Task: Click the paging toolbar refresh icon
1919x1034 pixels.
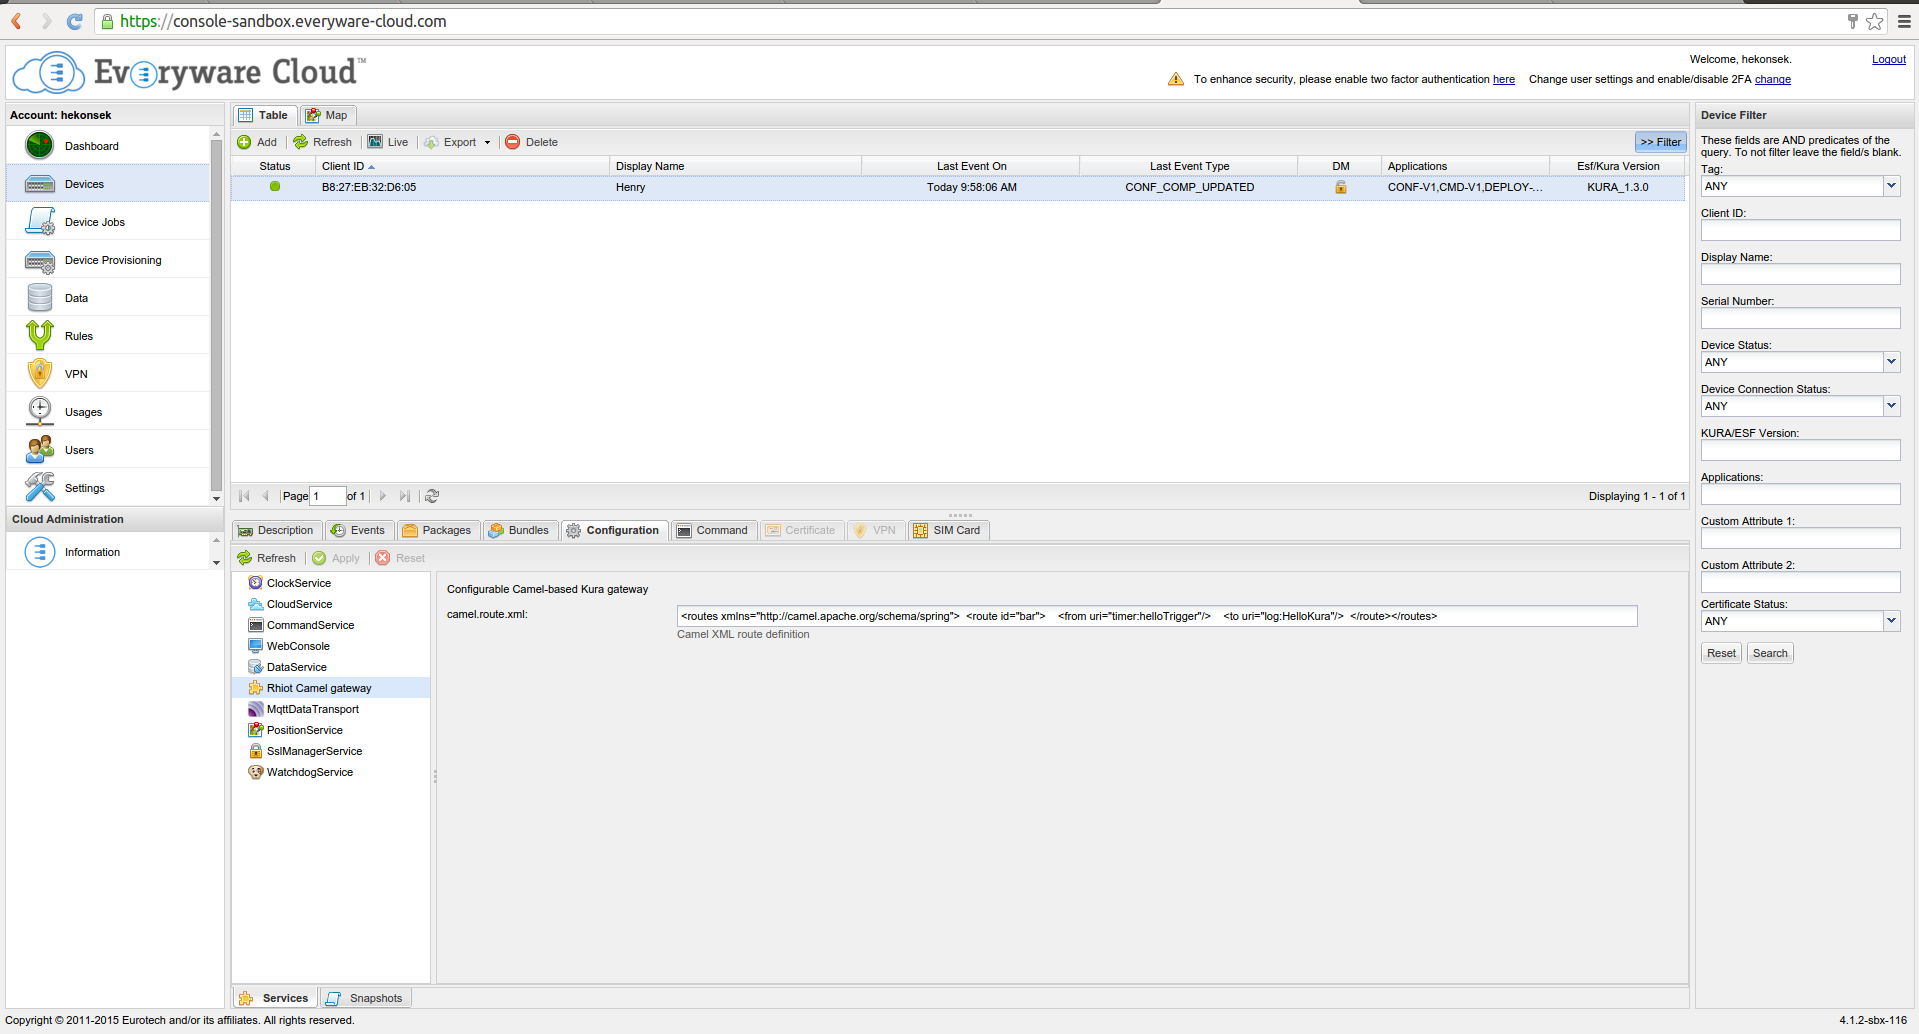Action: [x=432, y=496]
